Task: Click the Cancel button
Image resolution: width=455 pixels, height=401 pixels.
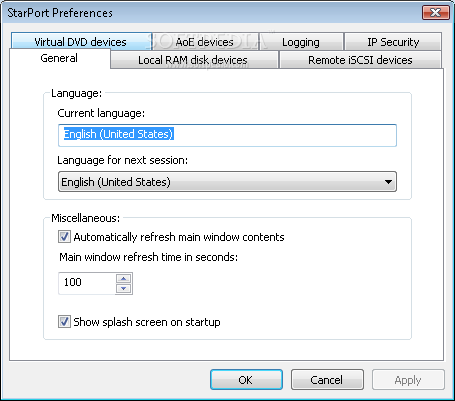Action: (327, 379)
